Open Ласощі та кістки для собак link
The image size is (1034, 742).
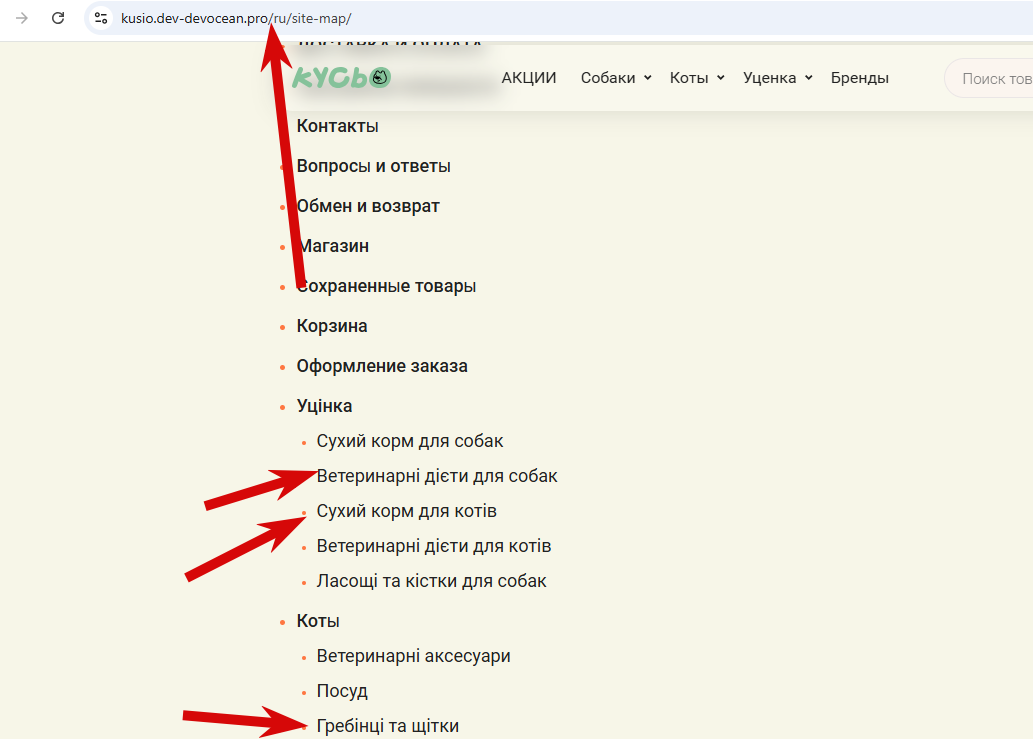tap(431, 581)
